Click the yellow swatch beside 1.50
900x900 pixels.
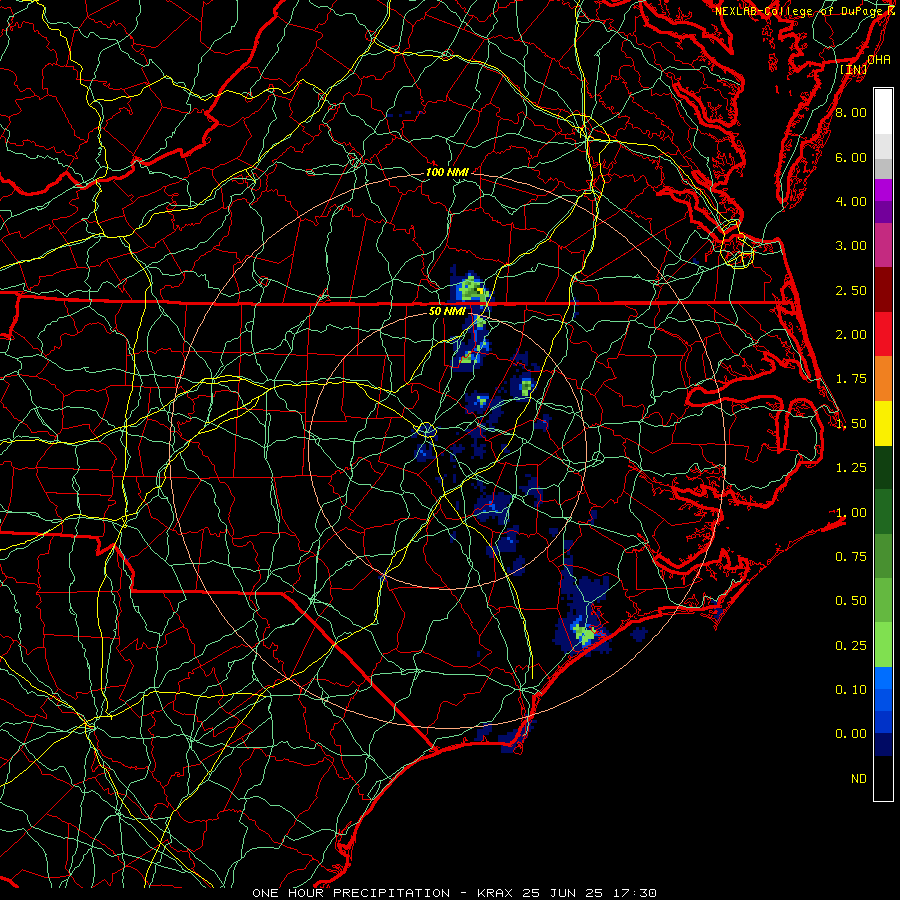pyautogui.click(x=883, y=423)
